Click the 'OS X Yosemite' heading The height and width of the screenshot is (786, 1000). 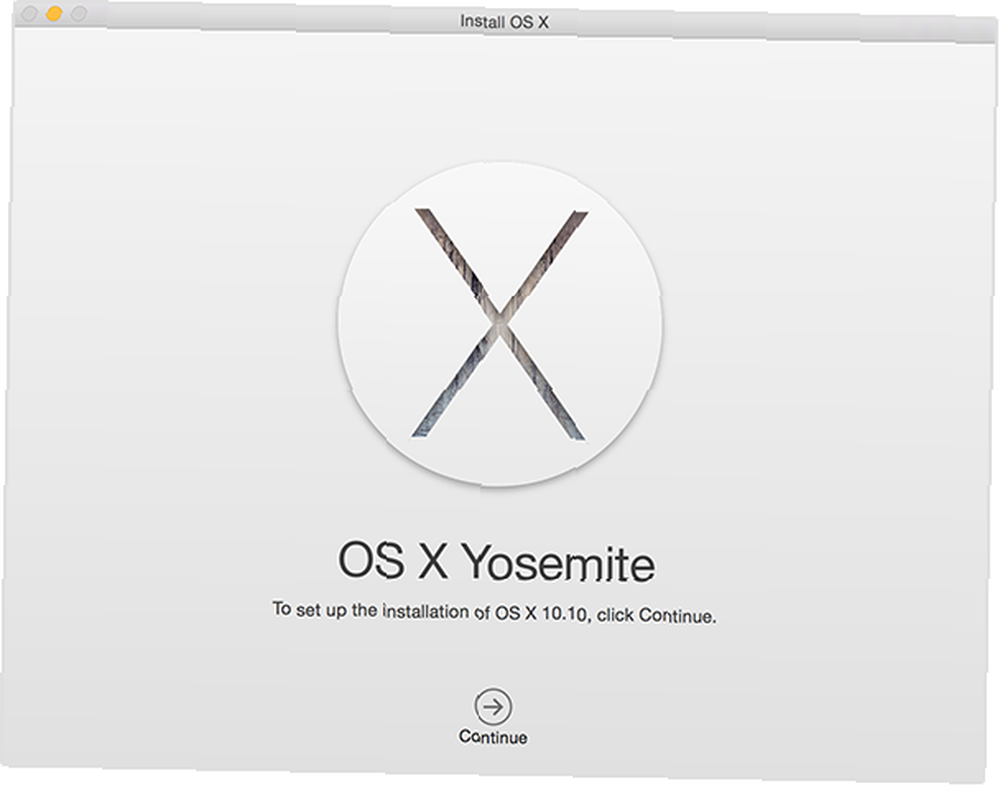click(496, 562)
